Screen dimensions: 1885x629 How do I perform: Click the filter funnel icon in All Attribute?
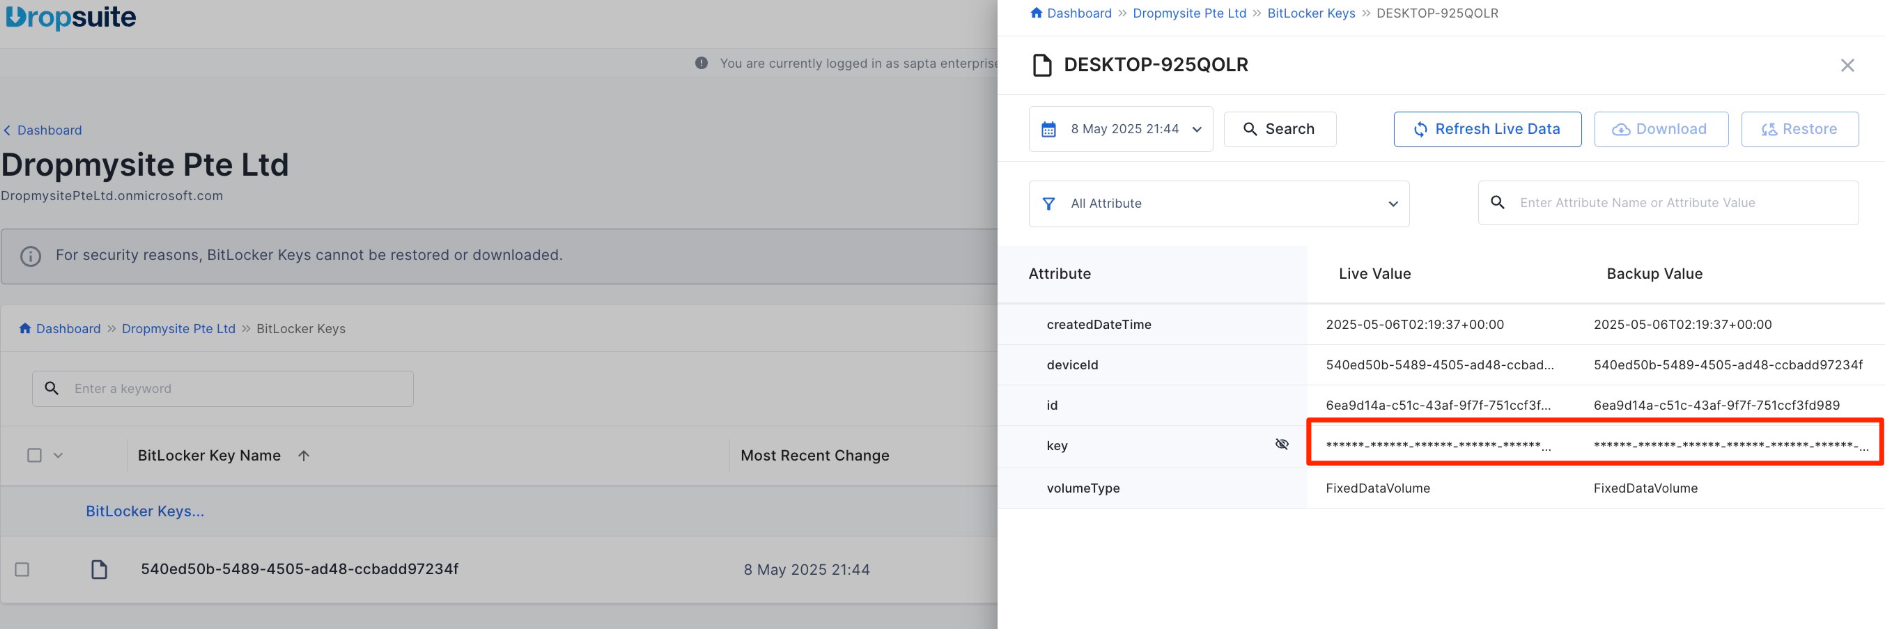(x=1048, y=203)
